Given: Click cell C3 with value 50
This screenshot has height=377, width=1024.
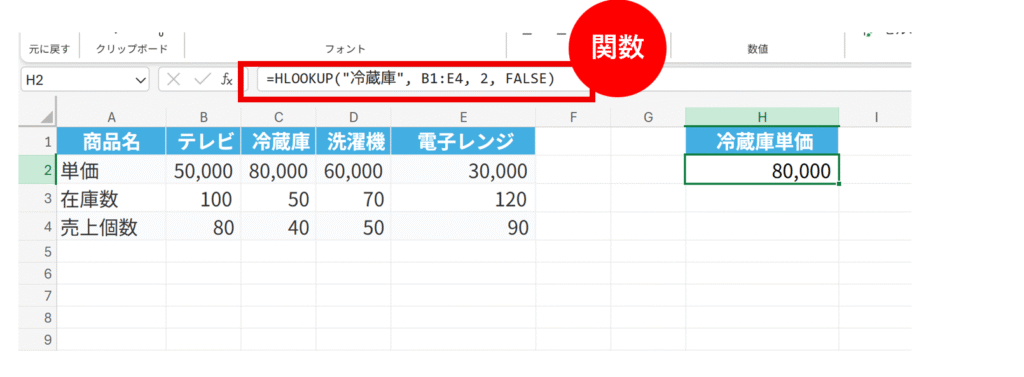Looking at the screenshot, I should (278, 199).
